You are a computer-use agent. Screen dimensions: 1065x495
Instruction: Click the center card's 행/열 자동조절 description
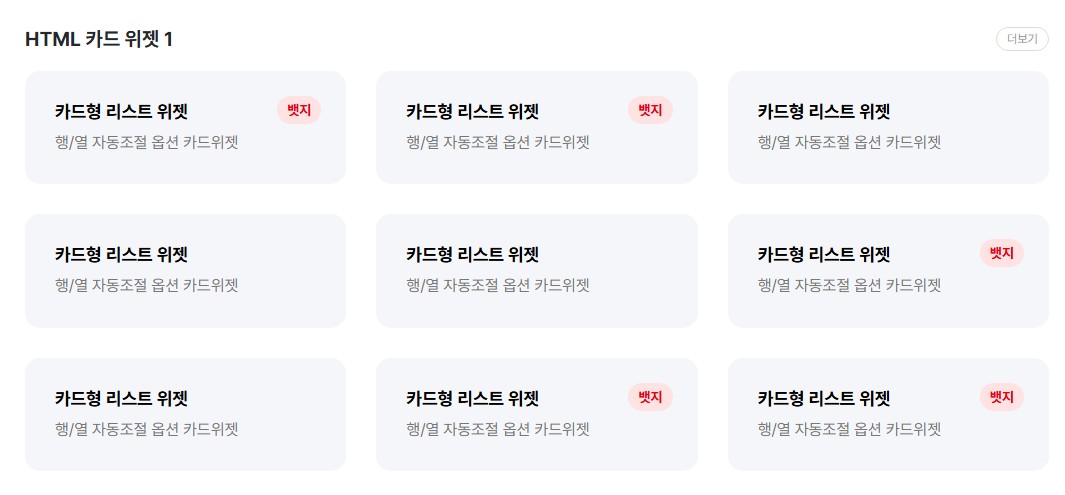497,286
